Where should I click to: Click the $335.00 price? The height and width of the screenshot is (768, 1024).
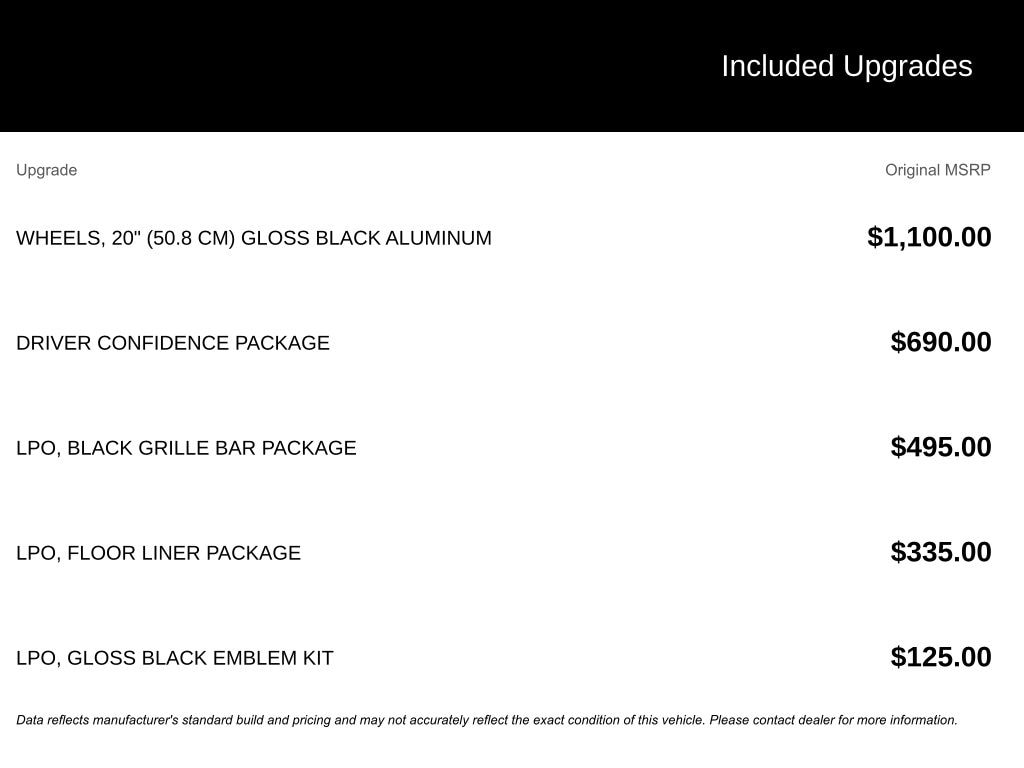[x=941, y=552]
